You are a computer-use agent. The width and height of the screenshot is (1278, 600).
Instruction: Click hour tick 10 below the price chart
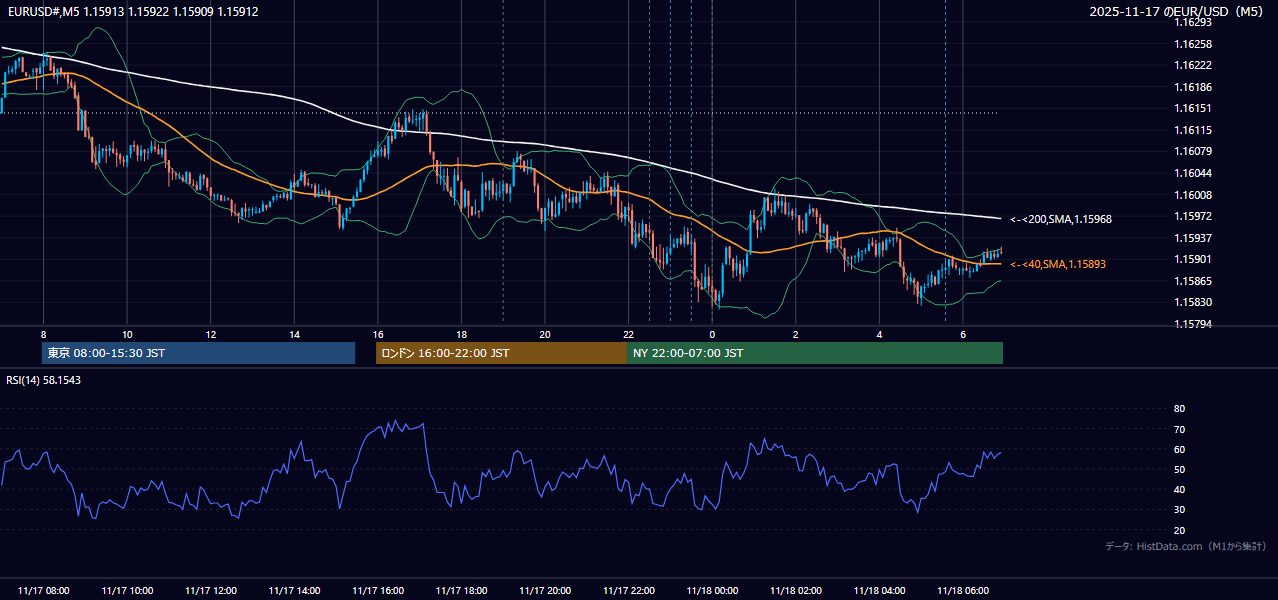pyautogui.click(x=127, y=334)
